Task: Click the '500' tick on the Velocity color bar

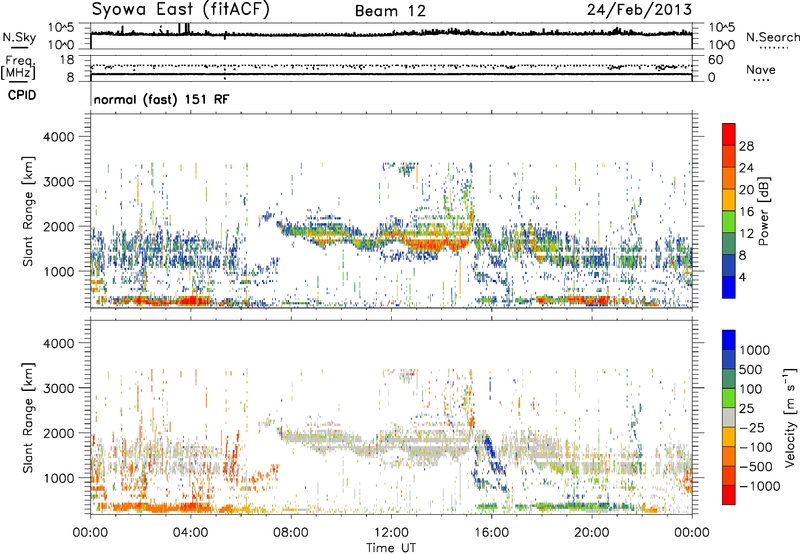Action: (x=751, y=370)
